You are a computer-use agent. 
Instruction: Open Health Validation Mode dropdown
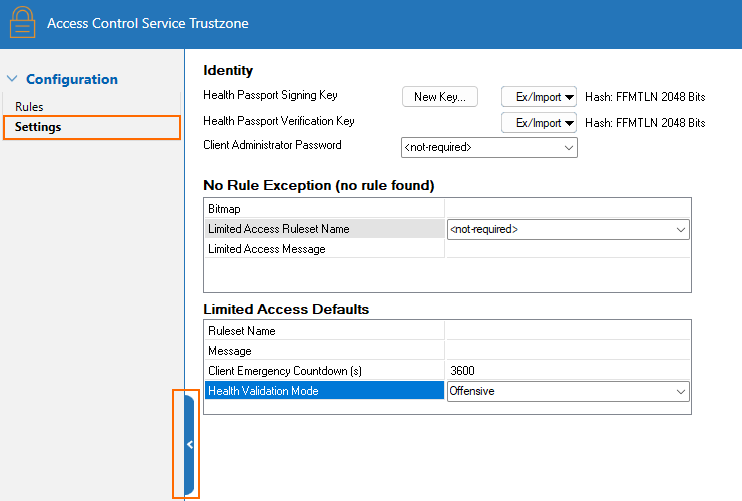point(568,391)
